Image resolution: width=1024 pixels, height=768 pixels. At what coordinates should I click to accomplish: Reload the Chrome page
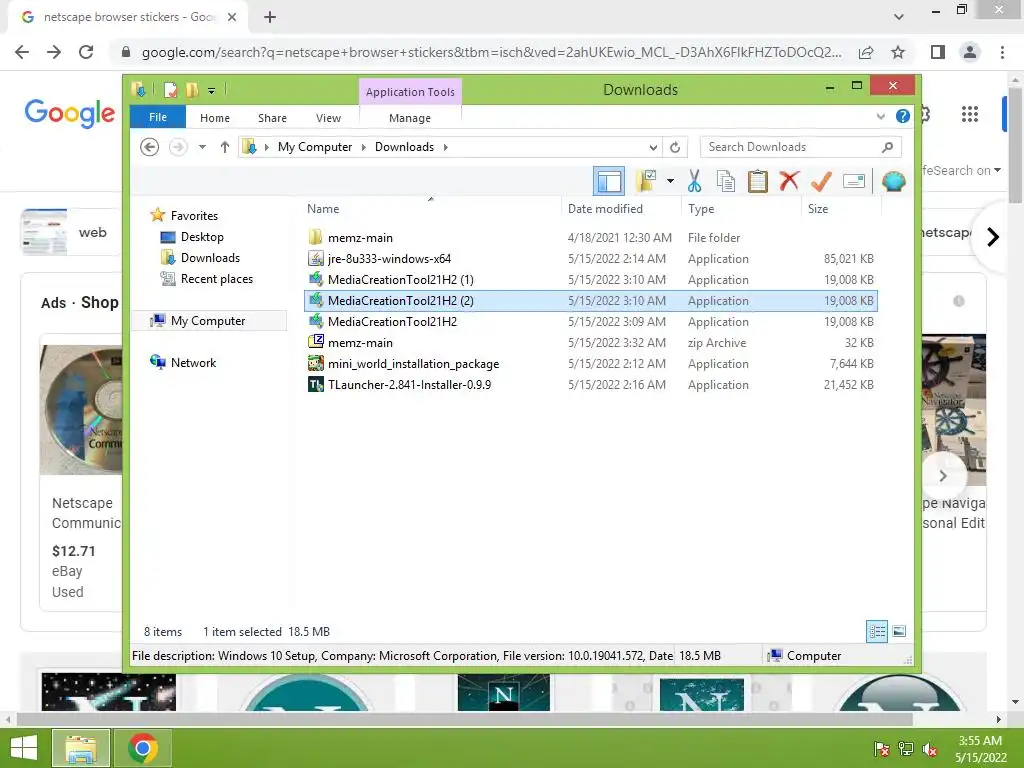coord(86,52)
